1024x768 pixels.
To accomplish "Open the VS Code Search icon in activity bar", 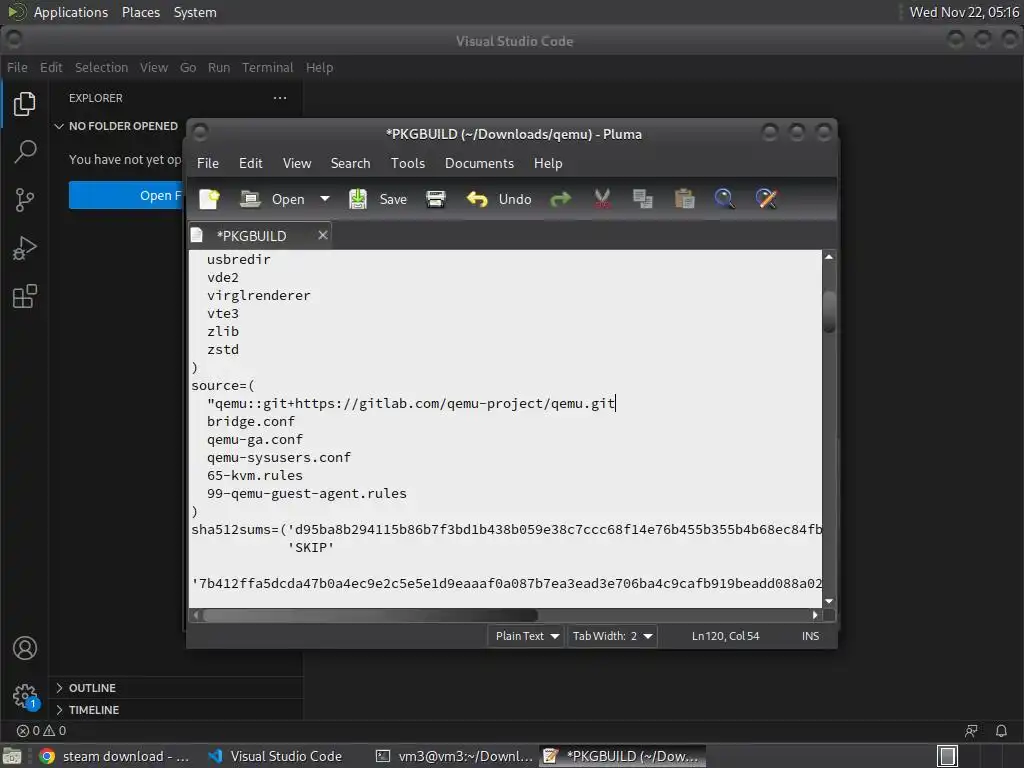I will pyautogui.click(x=25, y=152).
